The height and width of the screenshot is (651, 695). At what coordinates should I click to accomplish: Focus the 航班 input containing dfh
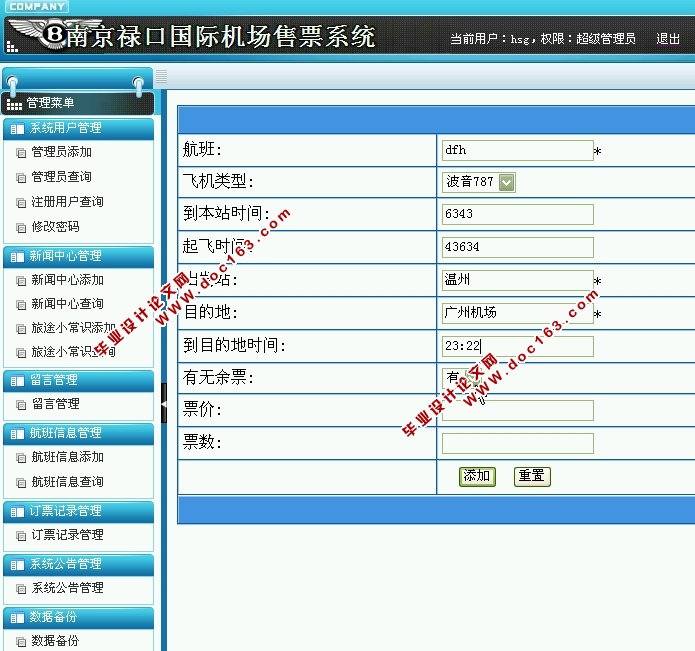[x=518, y=150]
